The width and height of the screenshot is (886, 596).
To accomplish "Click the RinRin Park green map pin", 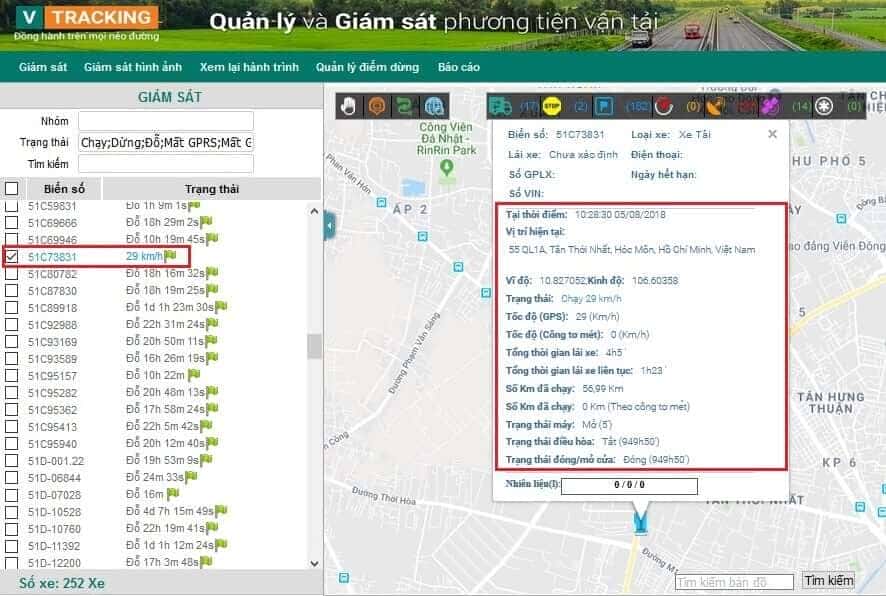I will [x=447, y=168].
